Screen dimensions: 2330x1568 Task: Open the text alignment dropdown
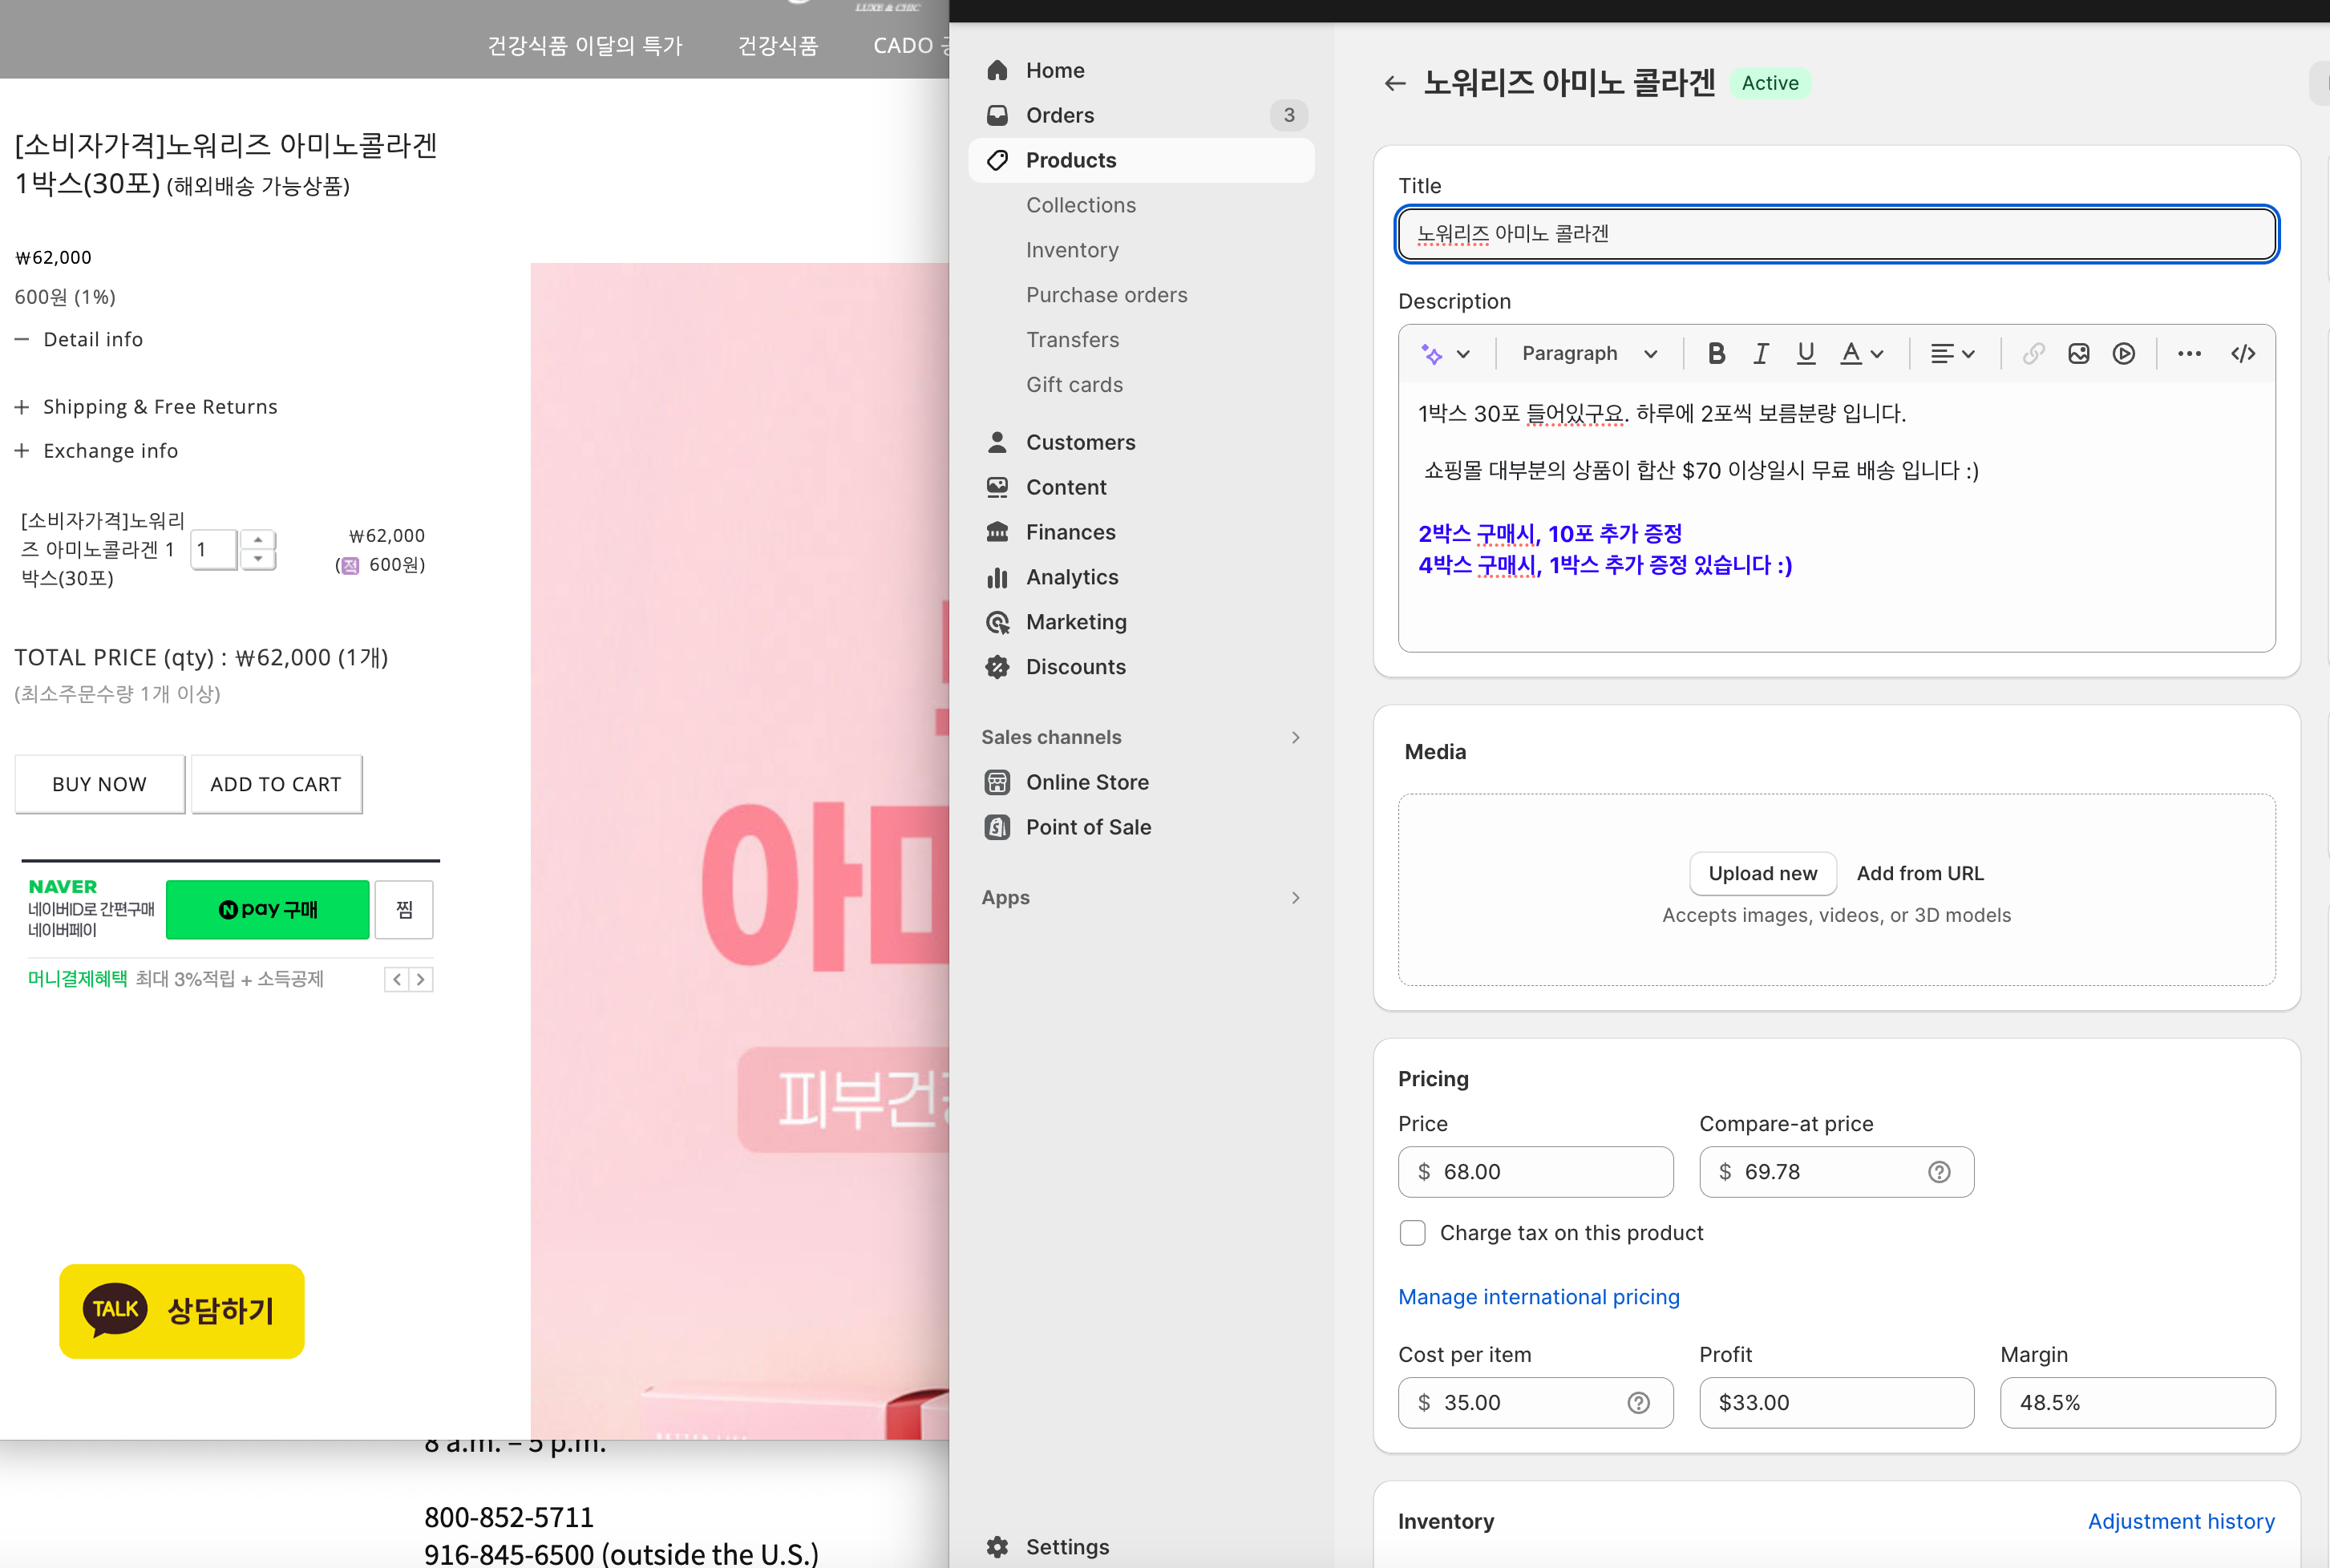(1952, 353)
